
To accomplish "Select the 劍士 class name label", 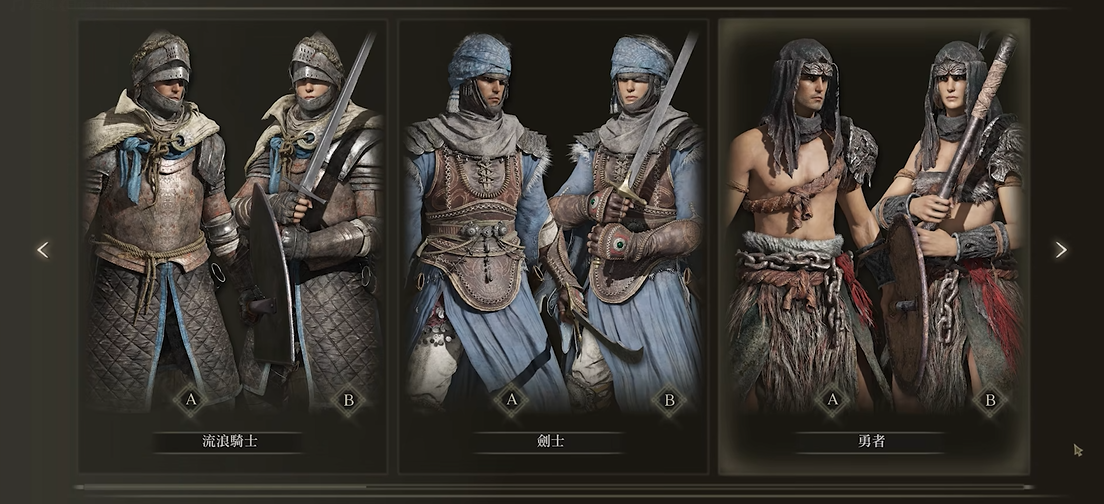I will tap(551, 442).
